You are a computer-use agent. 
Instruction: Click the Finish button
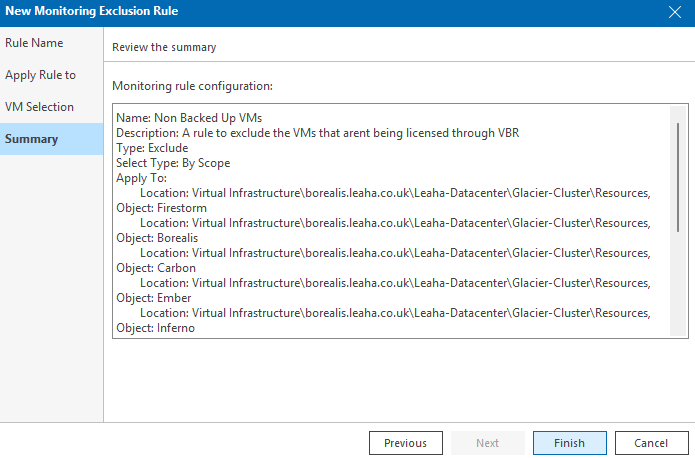[x=570, y=443]
